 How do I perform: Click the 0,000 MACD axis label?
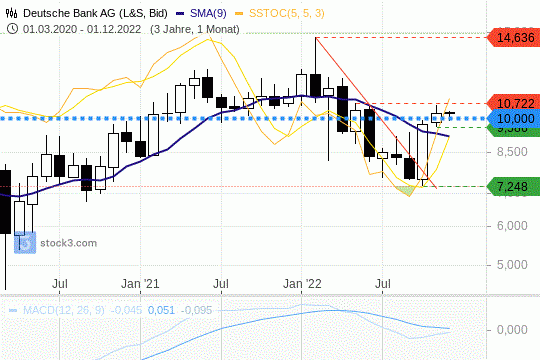(512, 330)
